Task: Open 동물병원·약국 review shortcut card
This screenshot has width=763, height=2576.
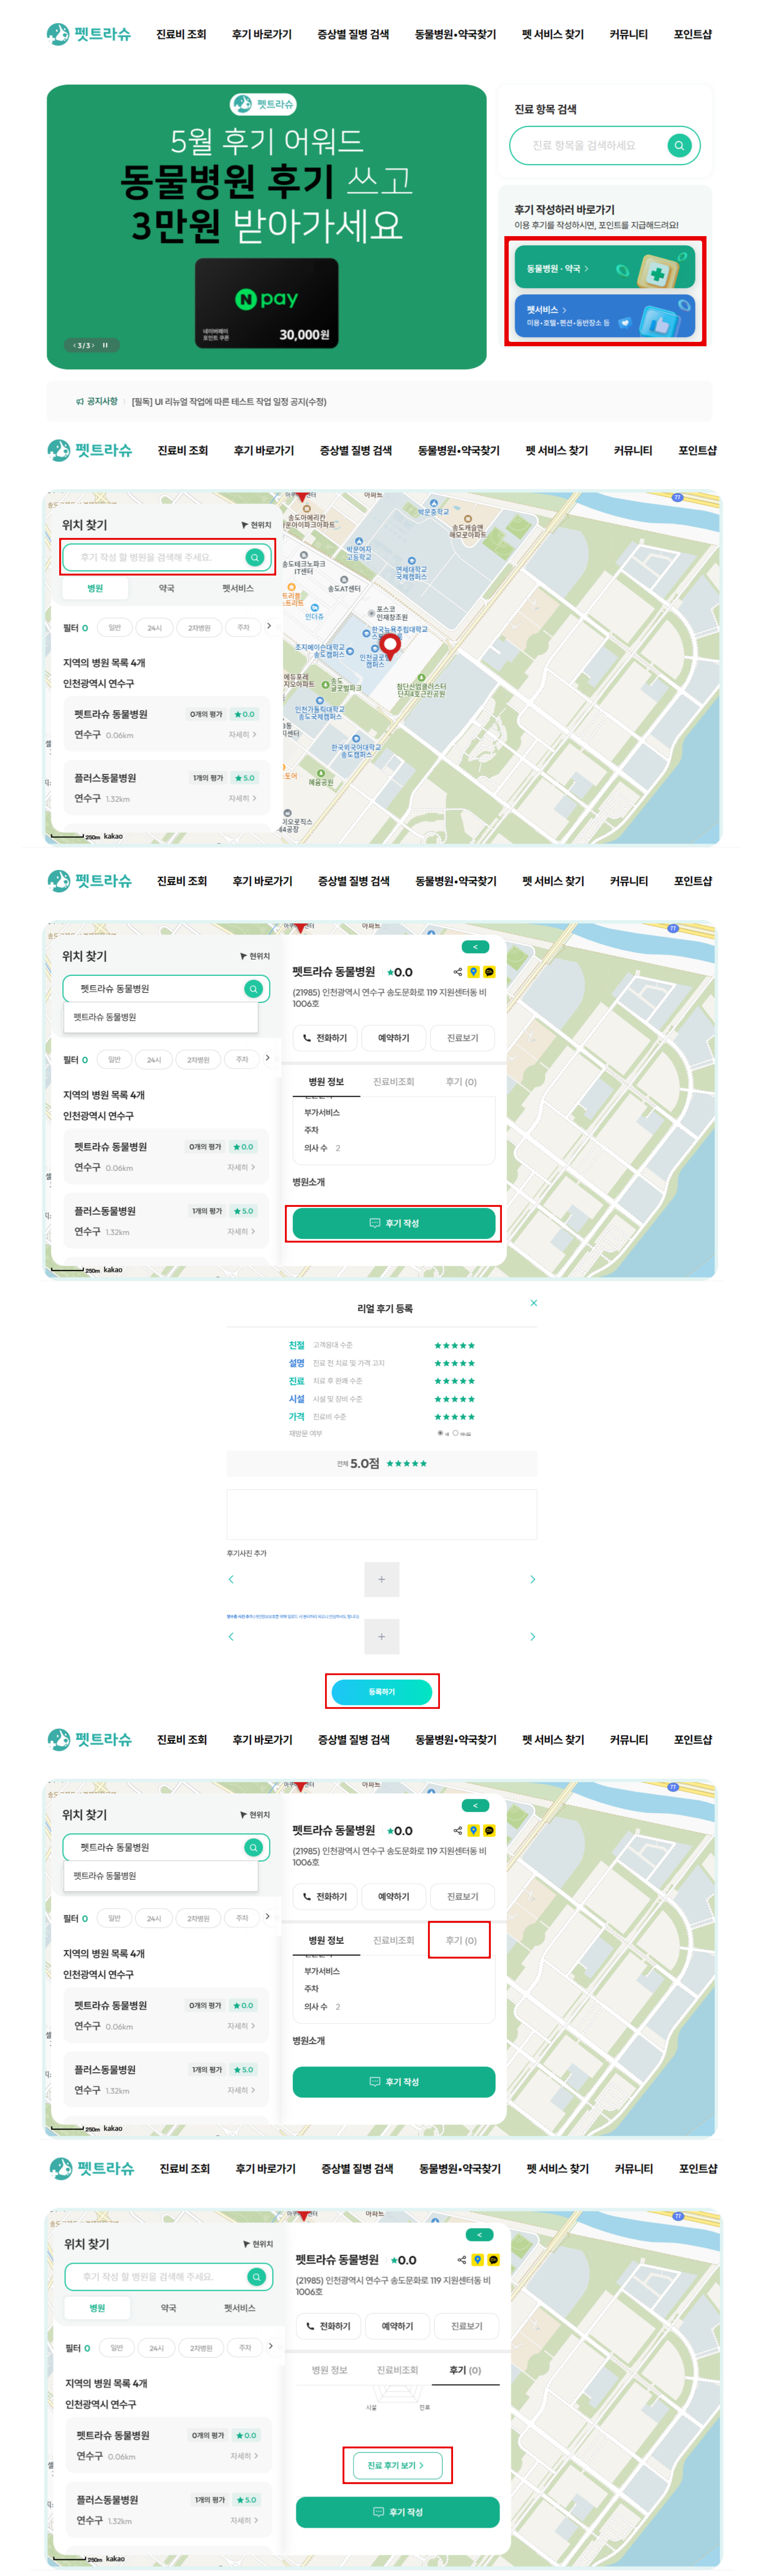Action: (605, 268)
